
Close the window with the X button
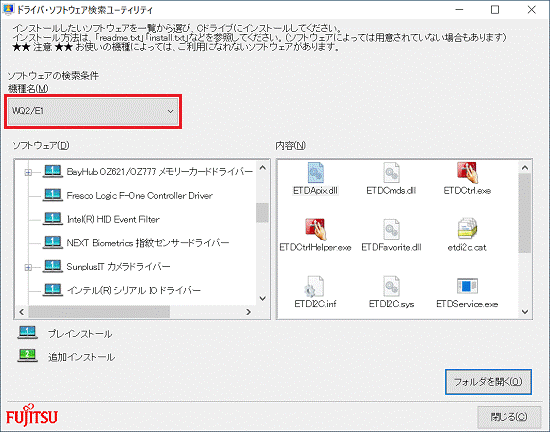[x=532, y=9]
